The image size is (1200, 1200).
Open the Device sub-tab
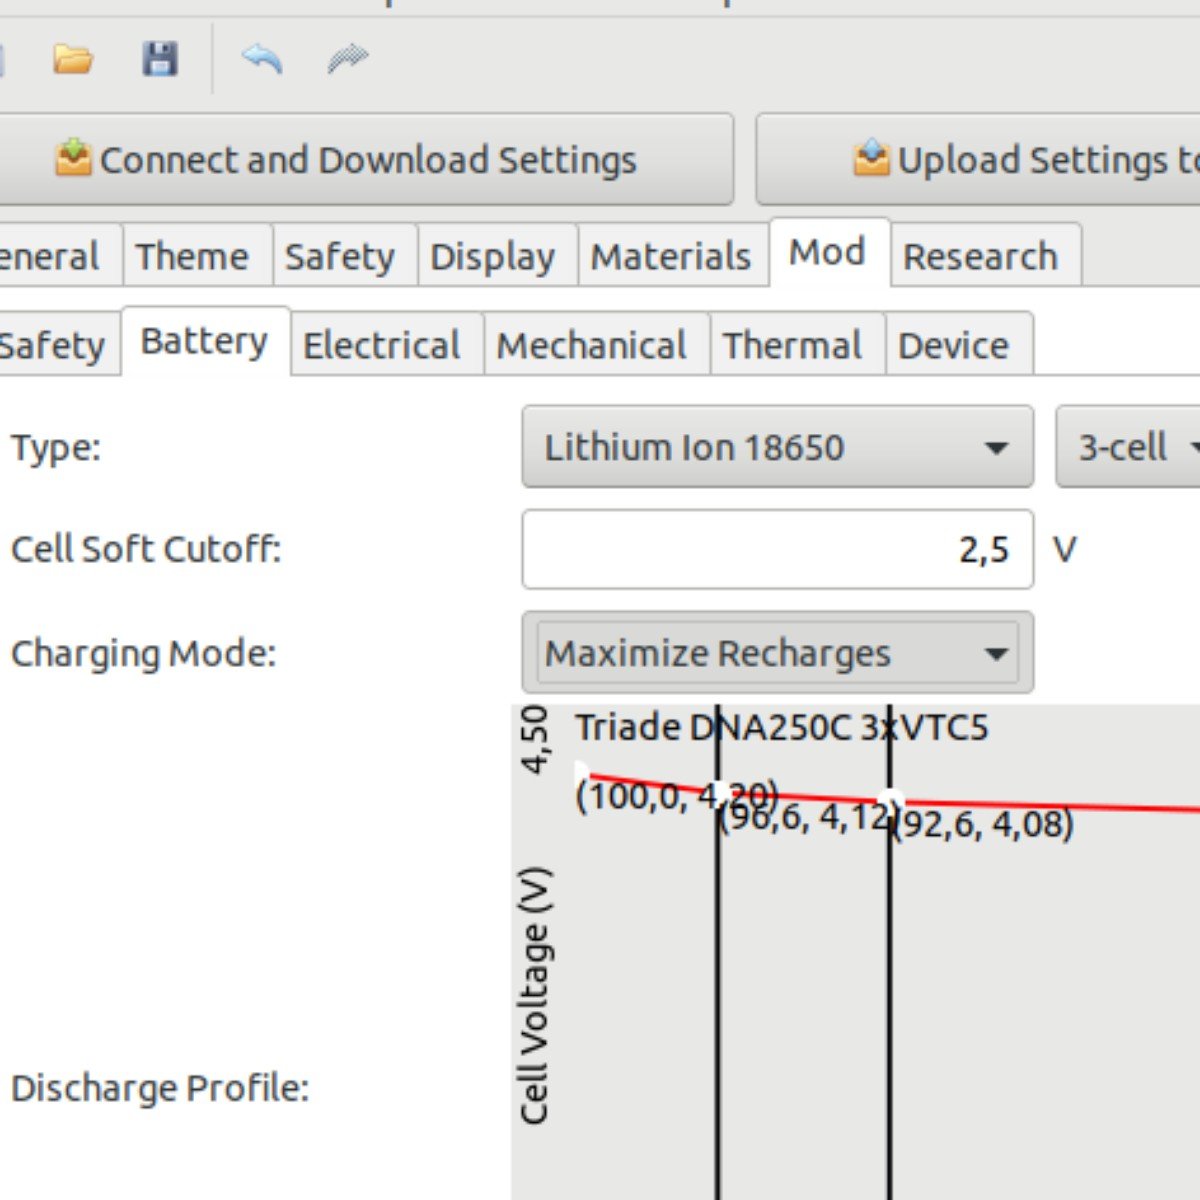point(953,346)
